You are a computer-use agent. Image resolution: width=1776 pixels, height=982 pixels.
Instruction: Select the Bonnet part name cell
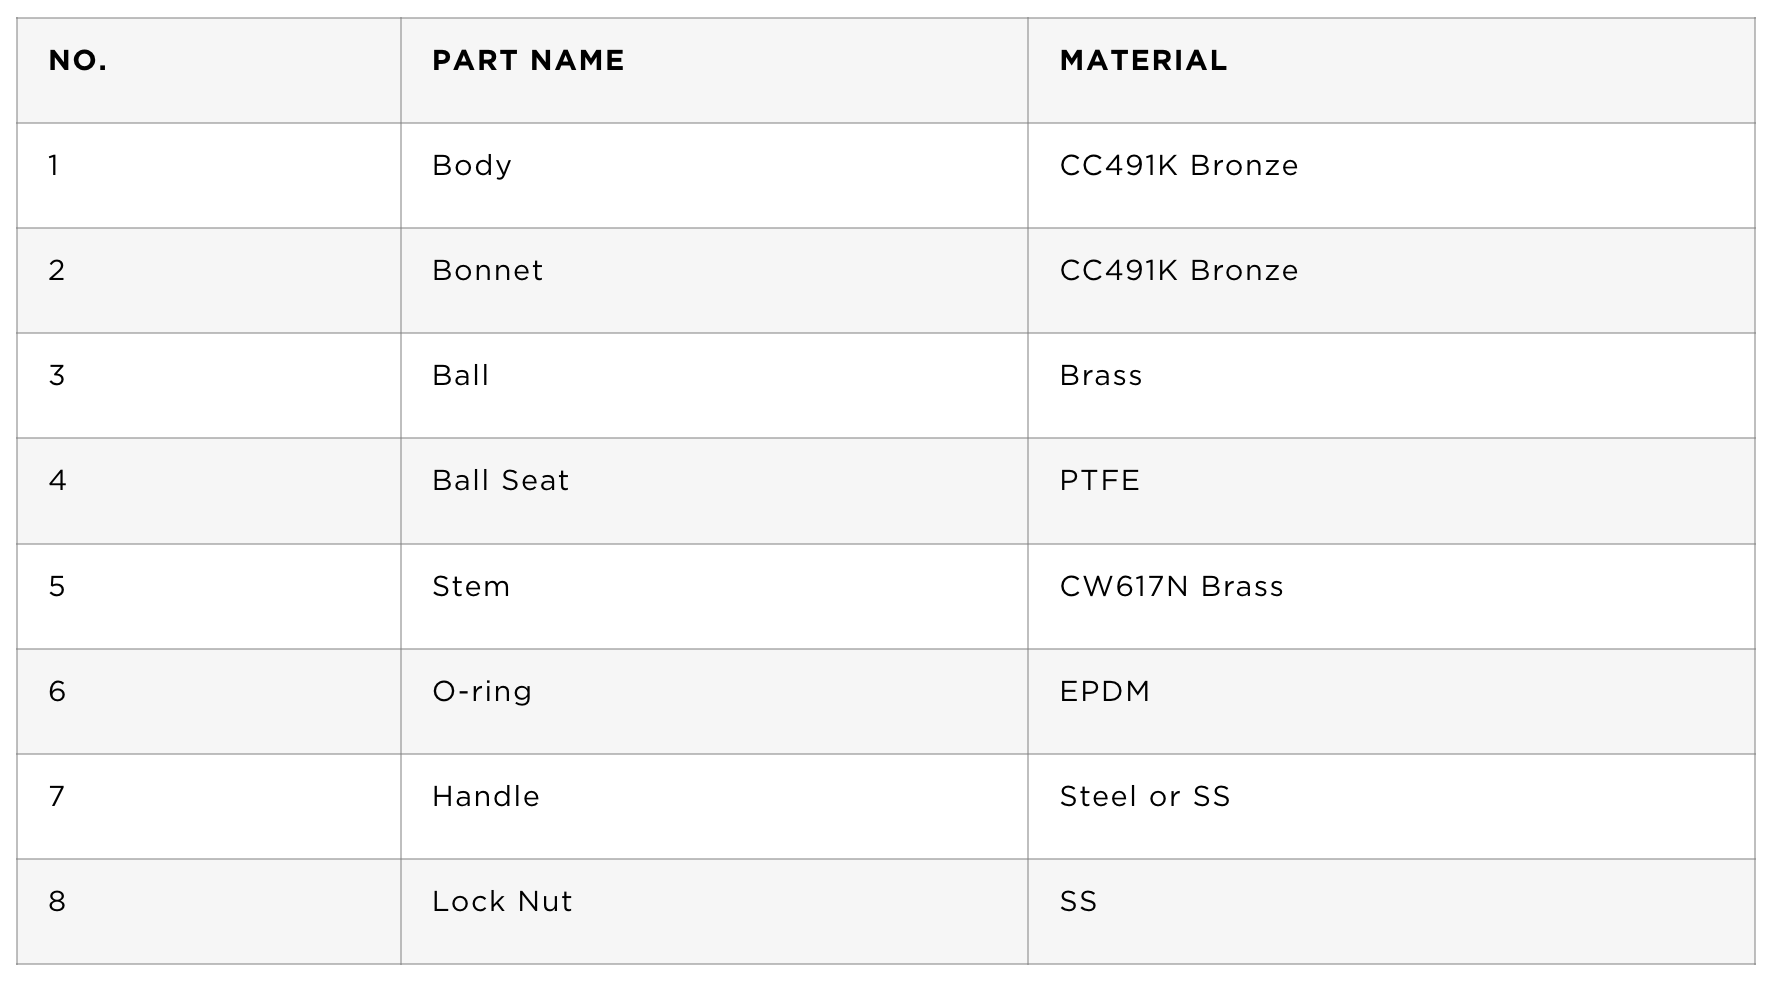point(714,281)
